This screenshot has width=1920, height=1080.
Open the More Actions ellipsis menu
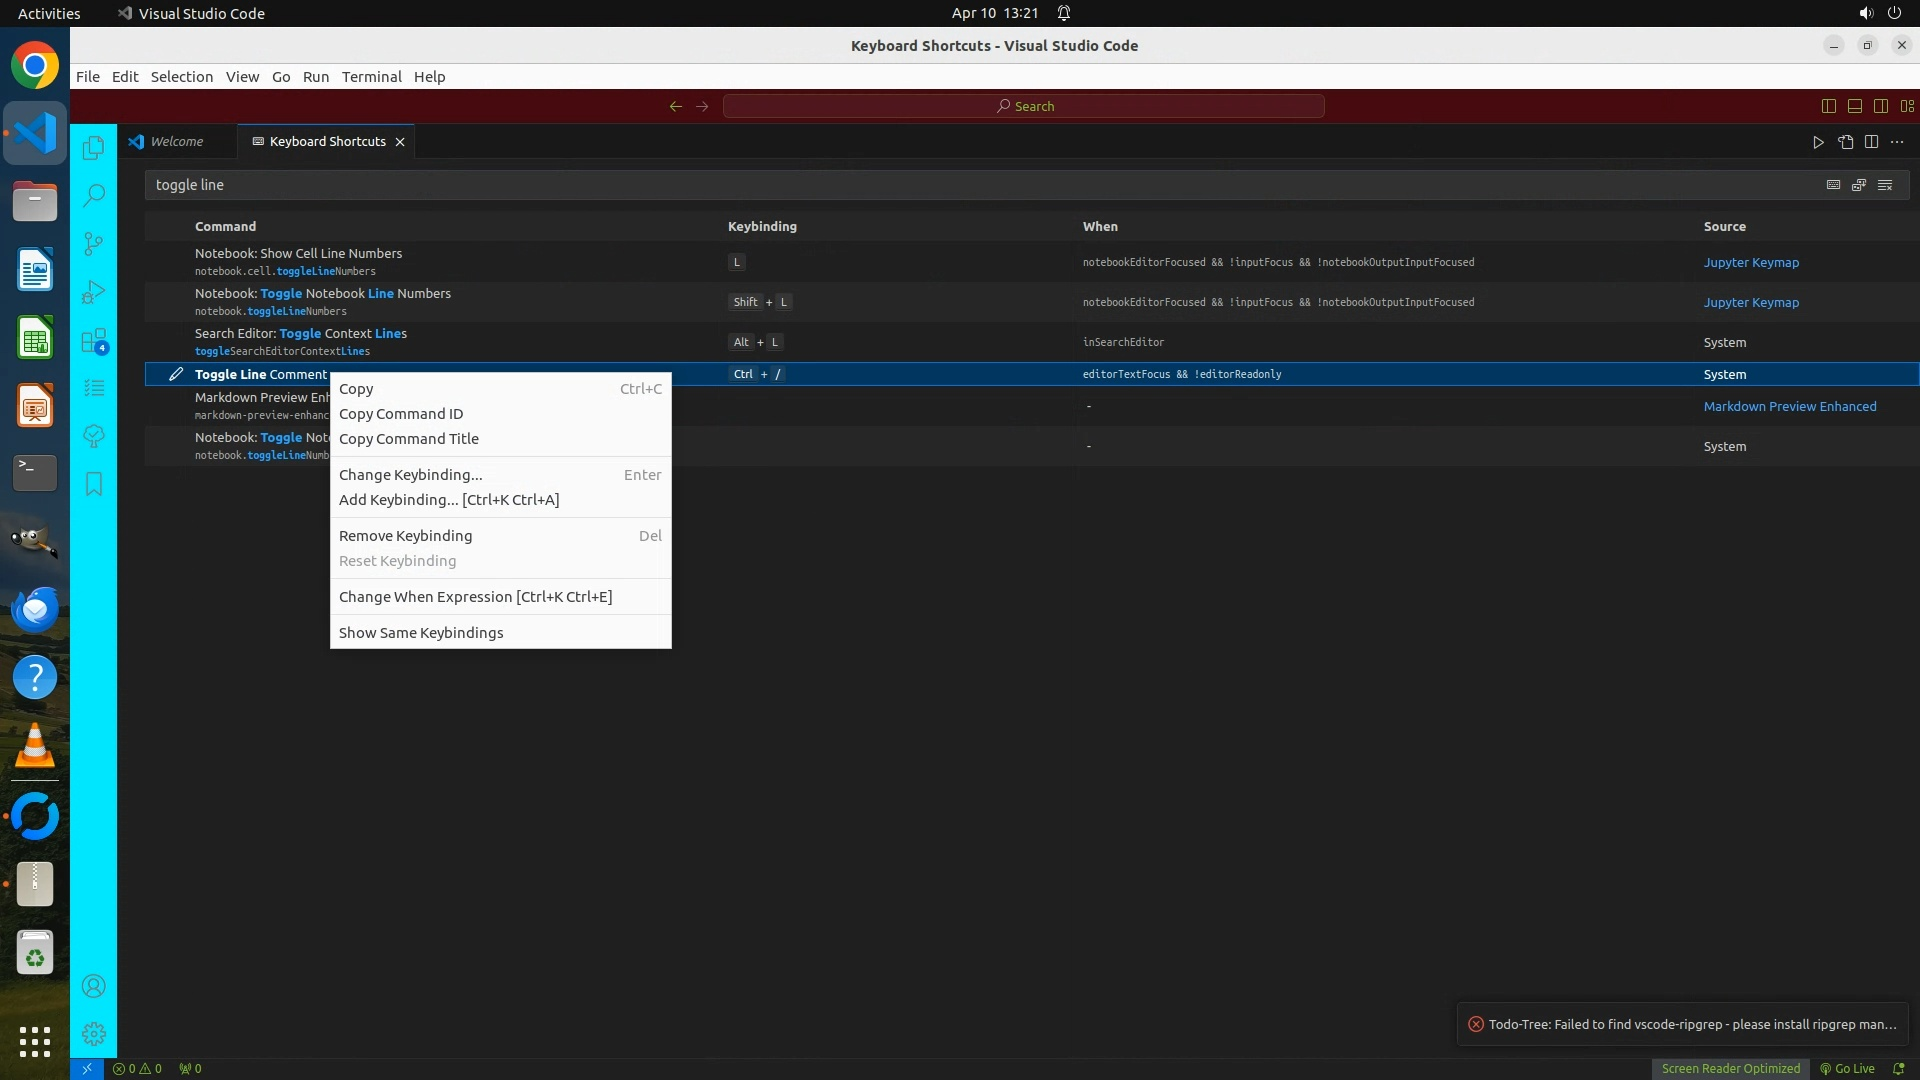pos(1897,142)
